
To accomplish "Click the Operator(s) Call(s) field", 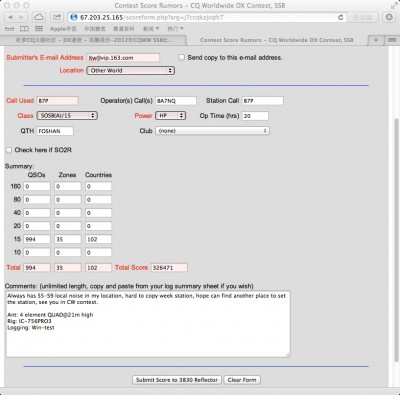I will click(176, 101).
